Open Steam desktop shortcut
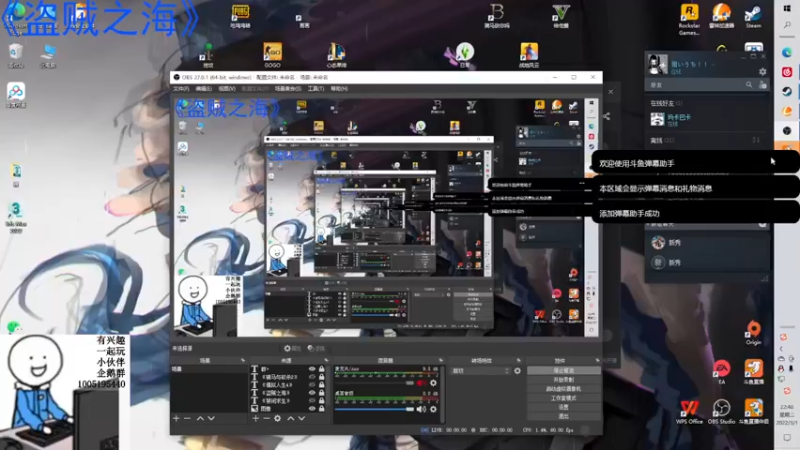The image size is (800, 450). pyautogui.click(x=753, y=16)
